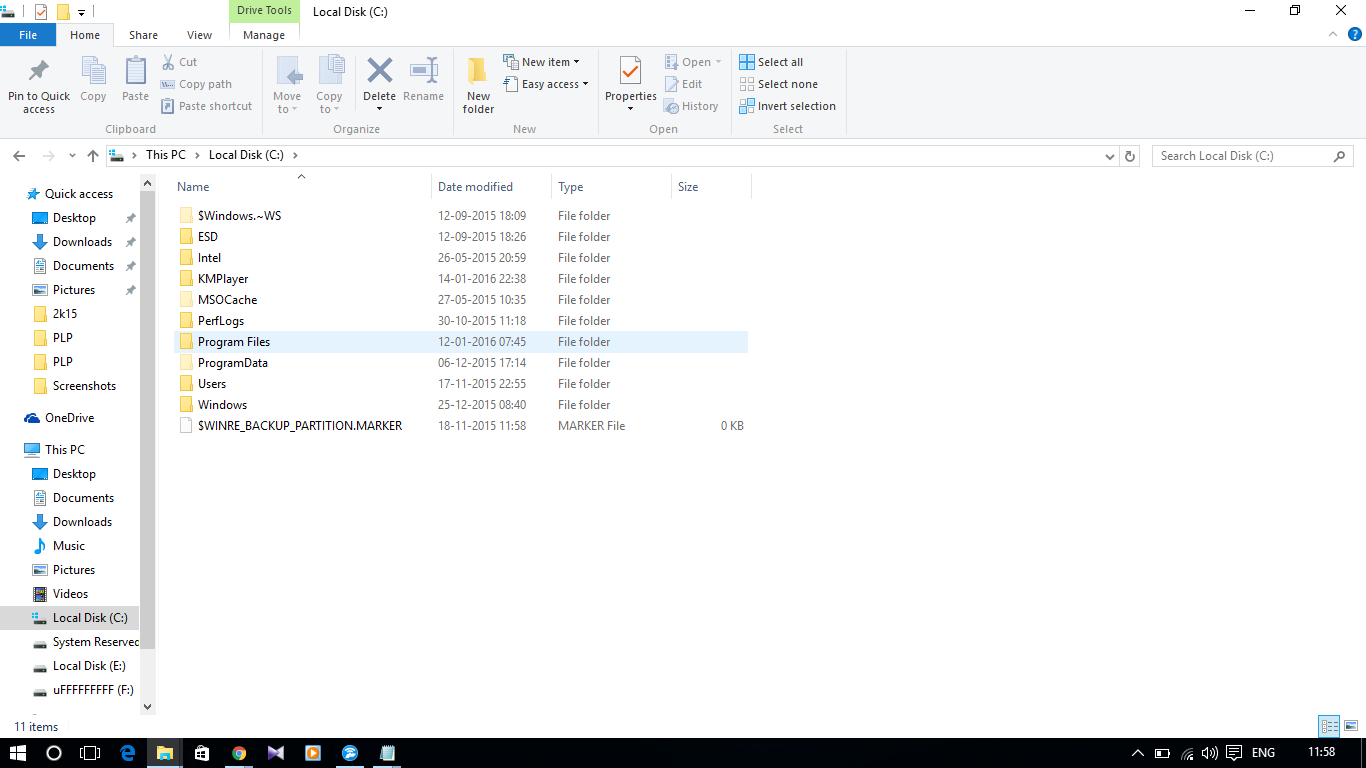Open the Customize Quick Access Toolbar dropdown
Screen dimensions: 1366x768
click(81, 13)
